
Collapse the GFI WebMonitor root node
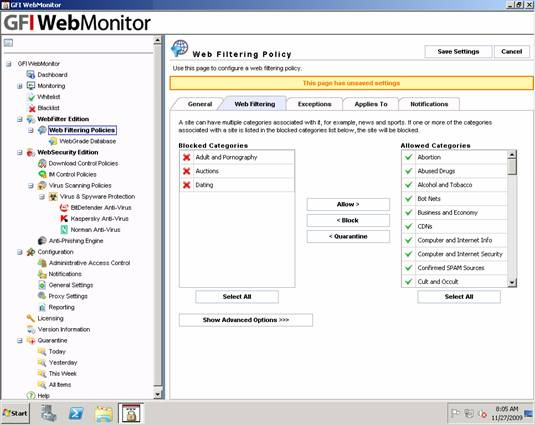tap(9, 64)
